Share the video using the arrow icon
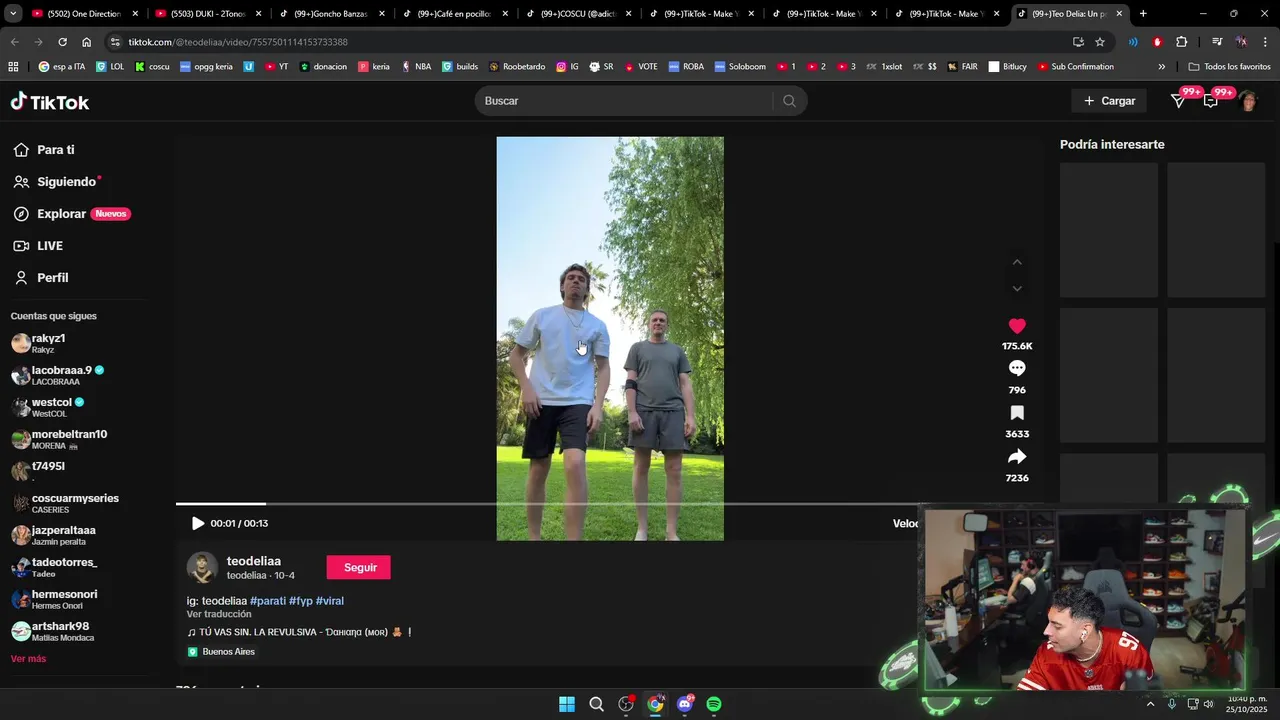Viewport: 1280px width, 720px height. (1017, 457)
